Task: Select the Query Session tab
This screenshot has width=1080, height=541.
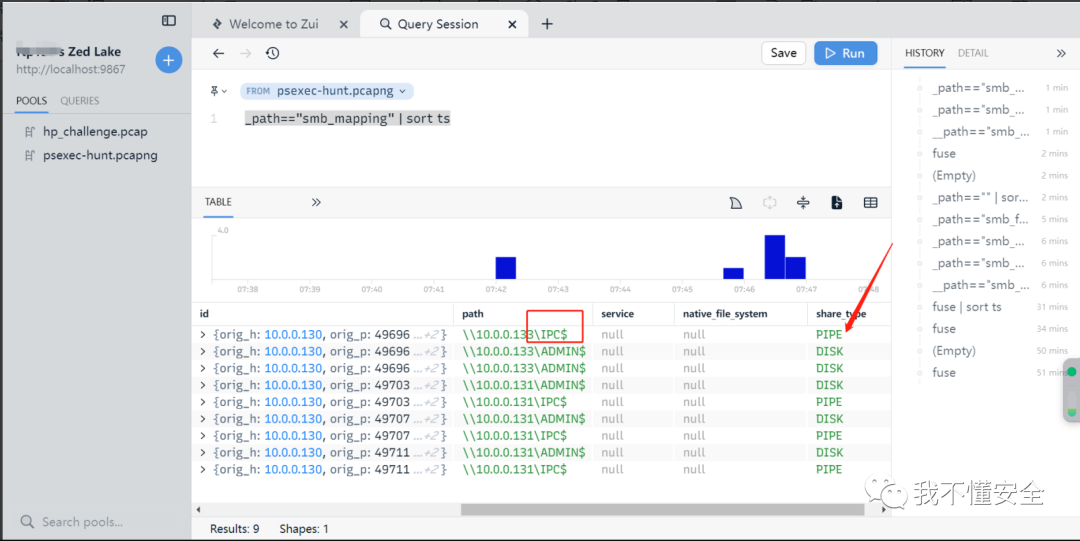Action: click(438, 24)
